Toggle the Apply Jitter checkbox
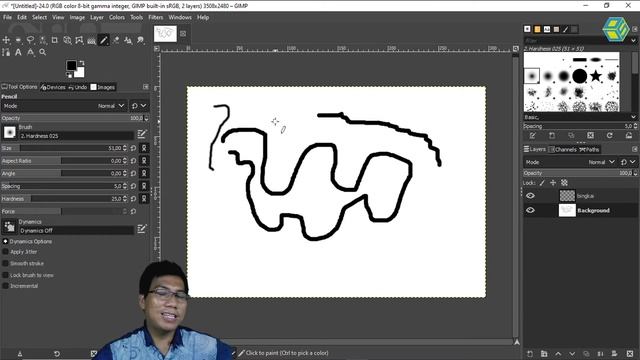The image size is (640, 360). point(5,252)
